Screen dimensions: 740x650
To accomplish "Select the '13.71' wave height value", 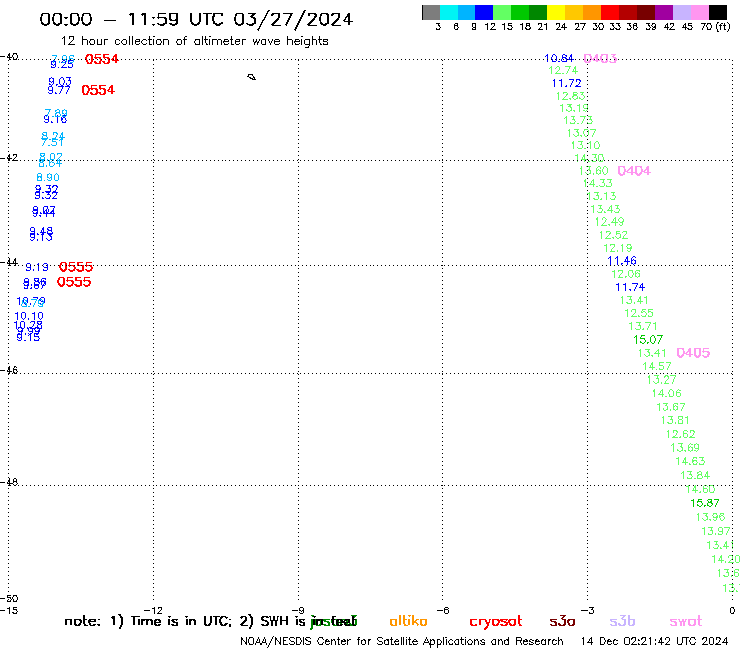I will [x=643, y=326].
